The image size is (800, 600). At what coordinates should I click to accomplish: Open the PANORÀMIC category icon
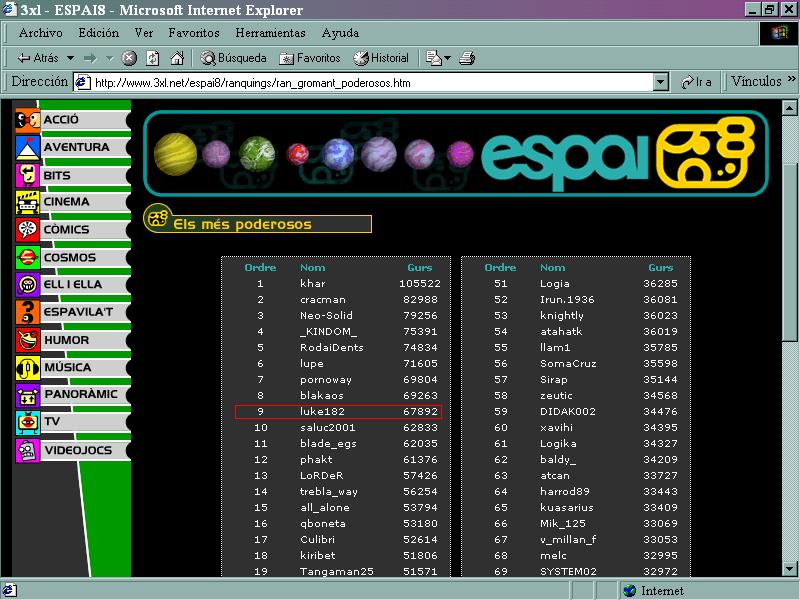click(28, 395)
